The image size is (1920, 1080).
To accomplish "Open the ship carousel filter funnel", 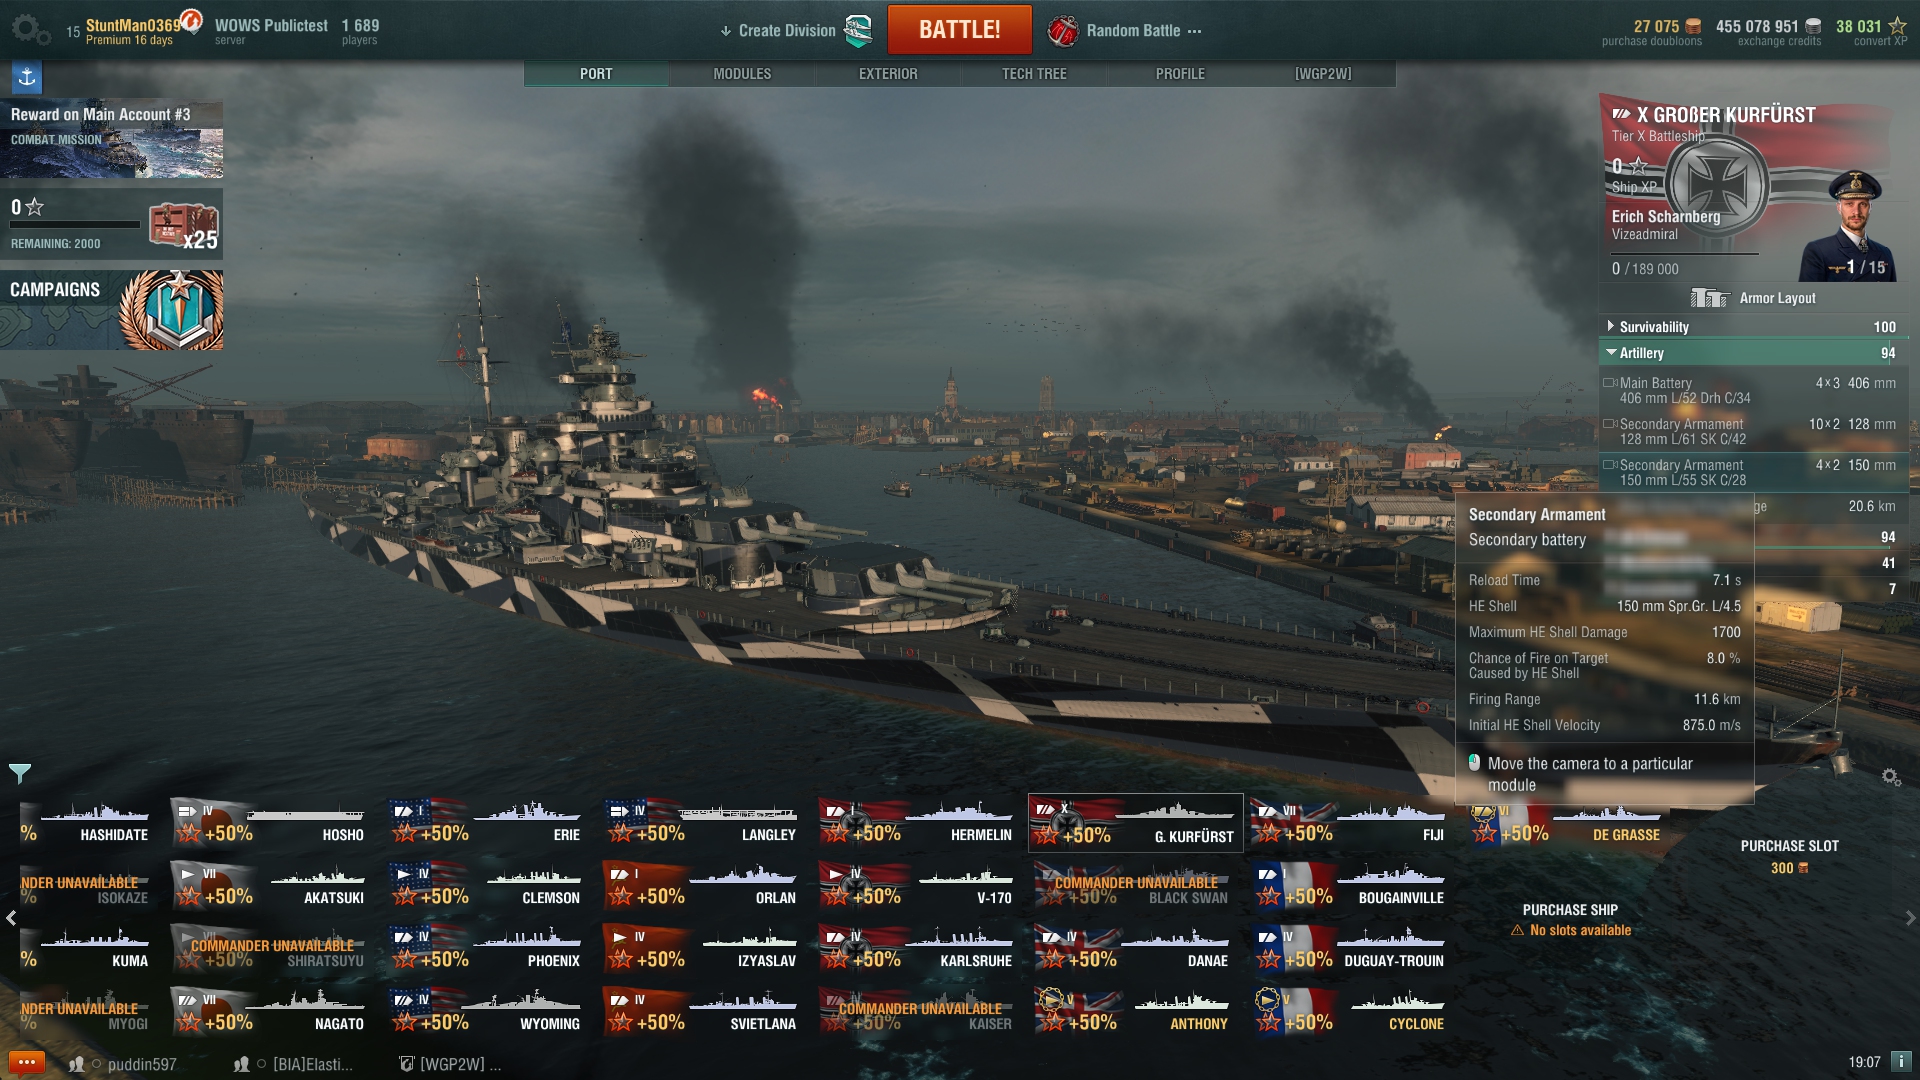I will [20, 773].
